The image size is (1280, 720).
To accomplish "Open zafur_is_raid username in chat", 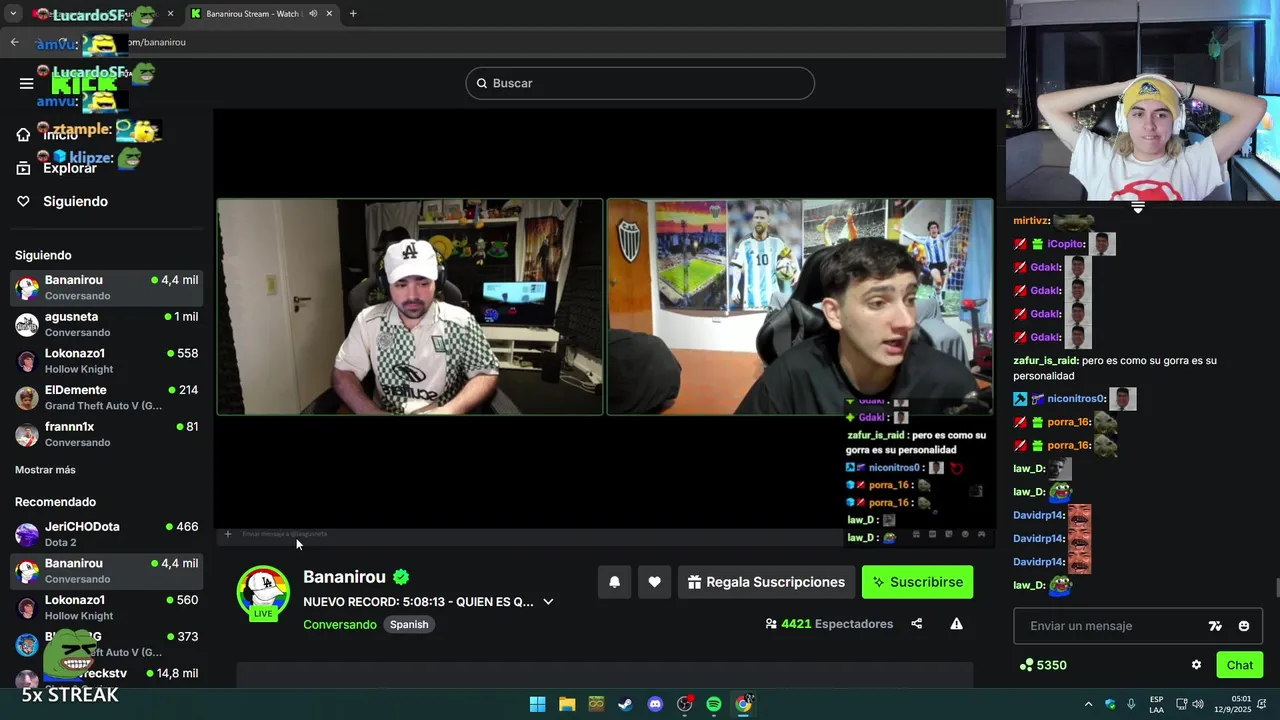I will pyautogui.click(x=1046, y=360).
